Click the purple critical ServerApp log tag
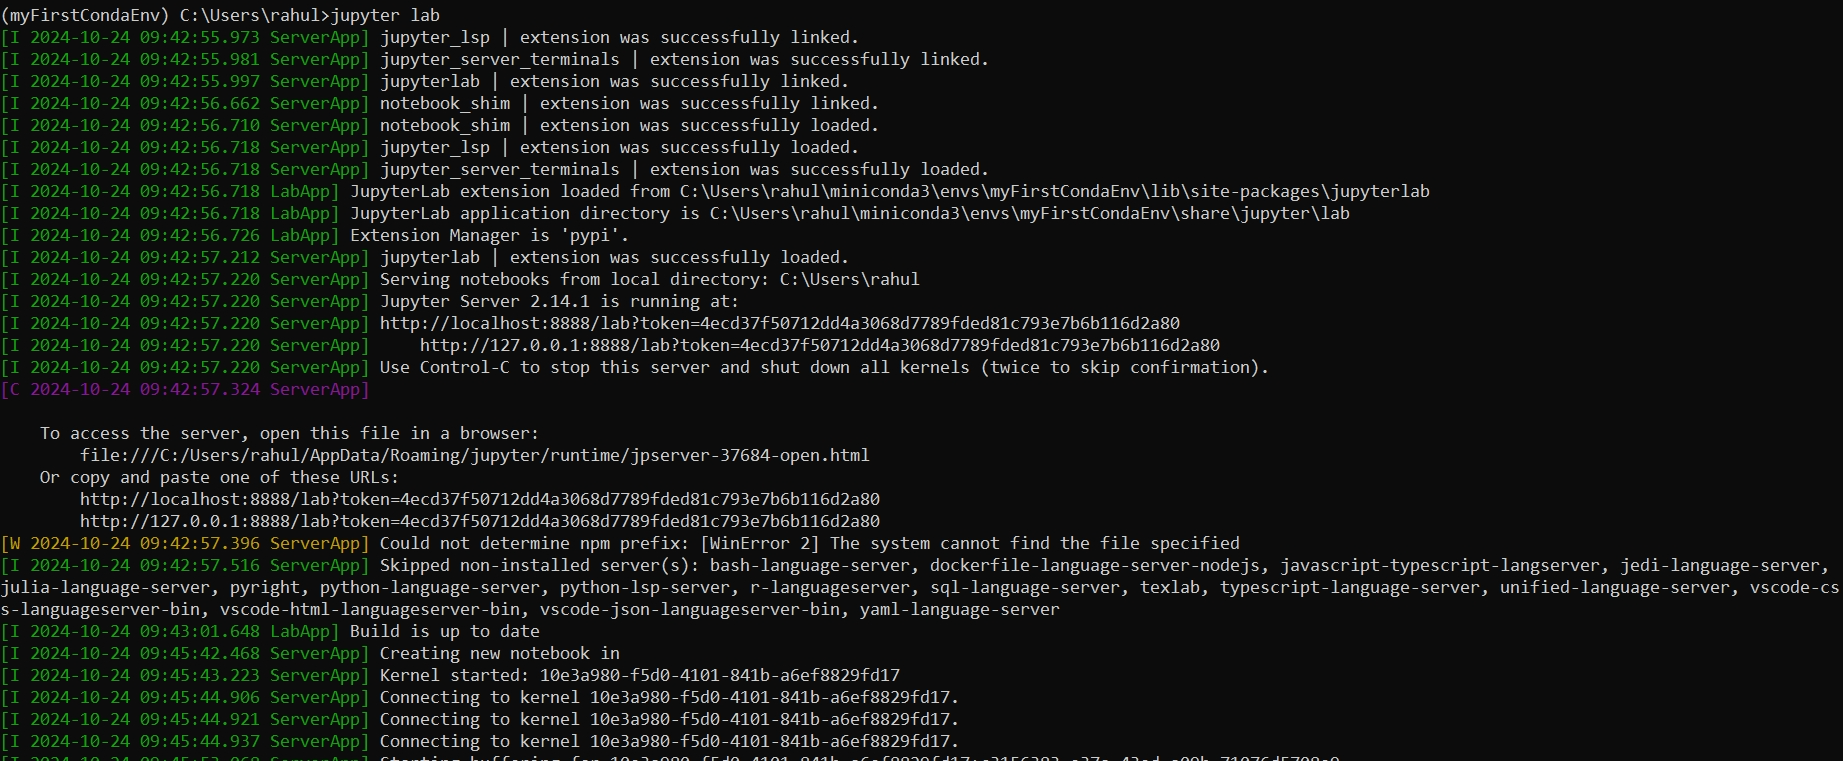 (x=185, y=389)
